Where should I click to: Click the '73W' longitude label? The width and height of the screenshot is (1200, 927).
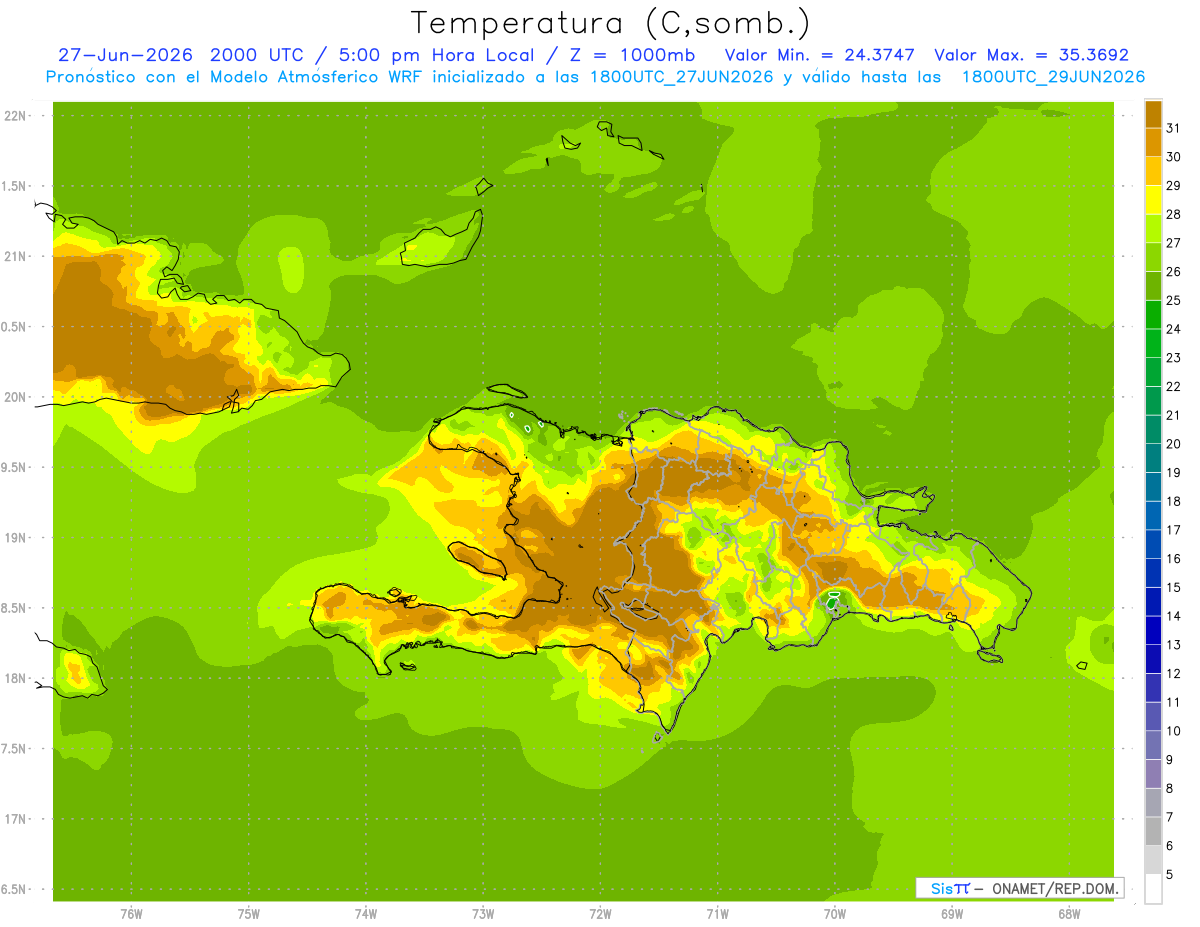pos(483,914)
